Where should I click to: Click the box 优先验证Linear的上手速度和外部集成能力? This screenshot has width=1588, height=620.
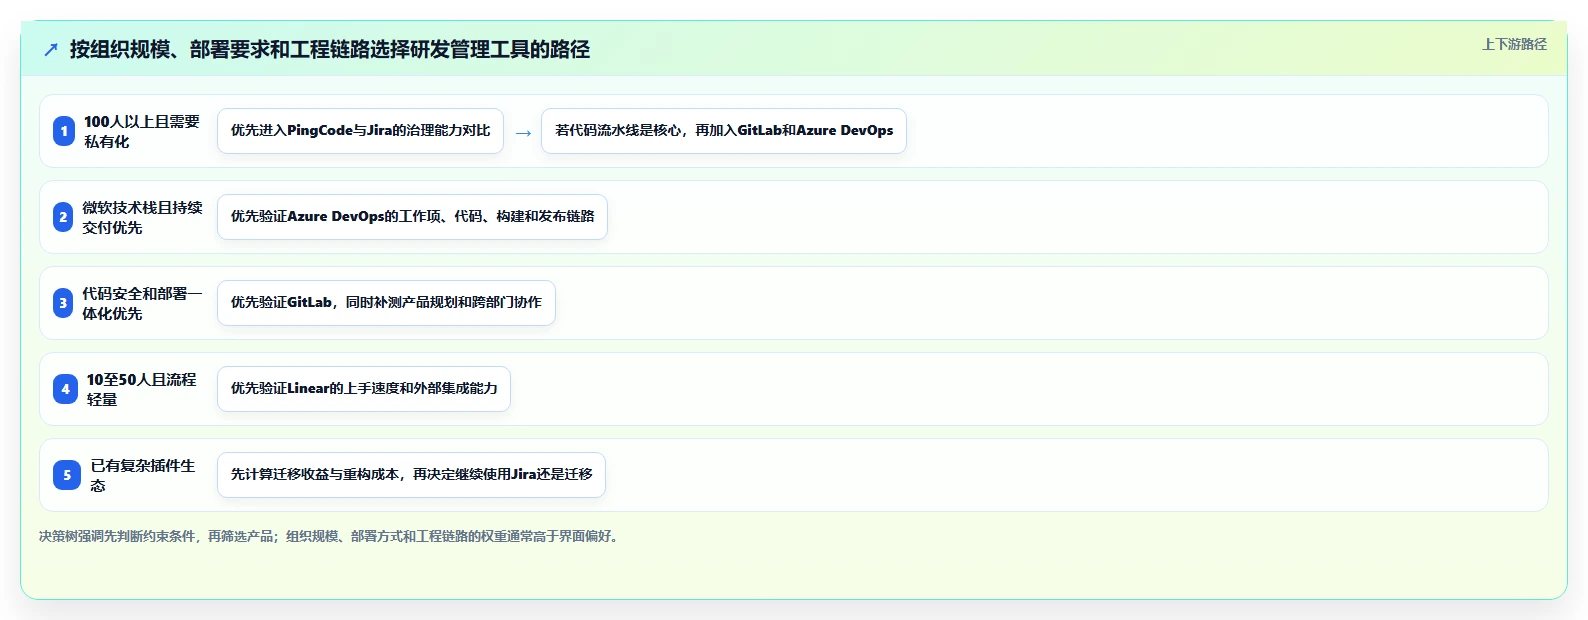364,389
